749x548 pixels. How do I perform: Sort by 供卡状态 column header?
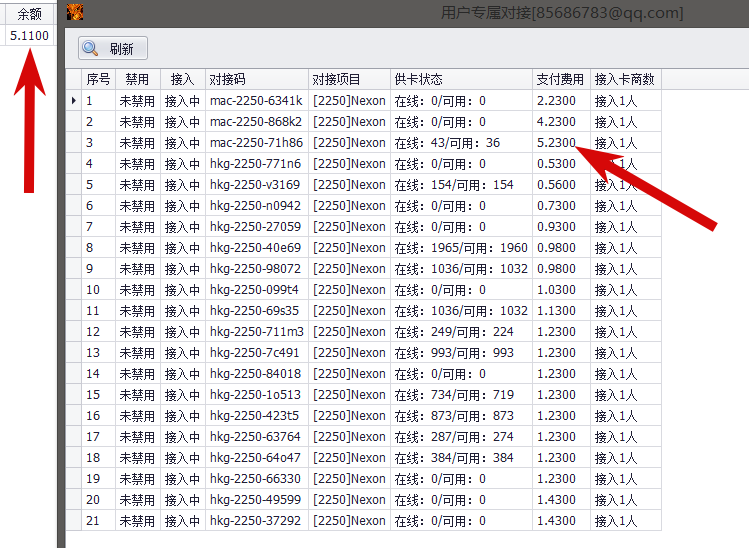coord(461,79)
